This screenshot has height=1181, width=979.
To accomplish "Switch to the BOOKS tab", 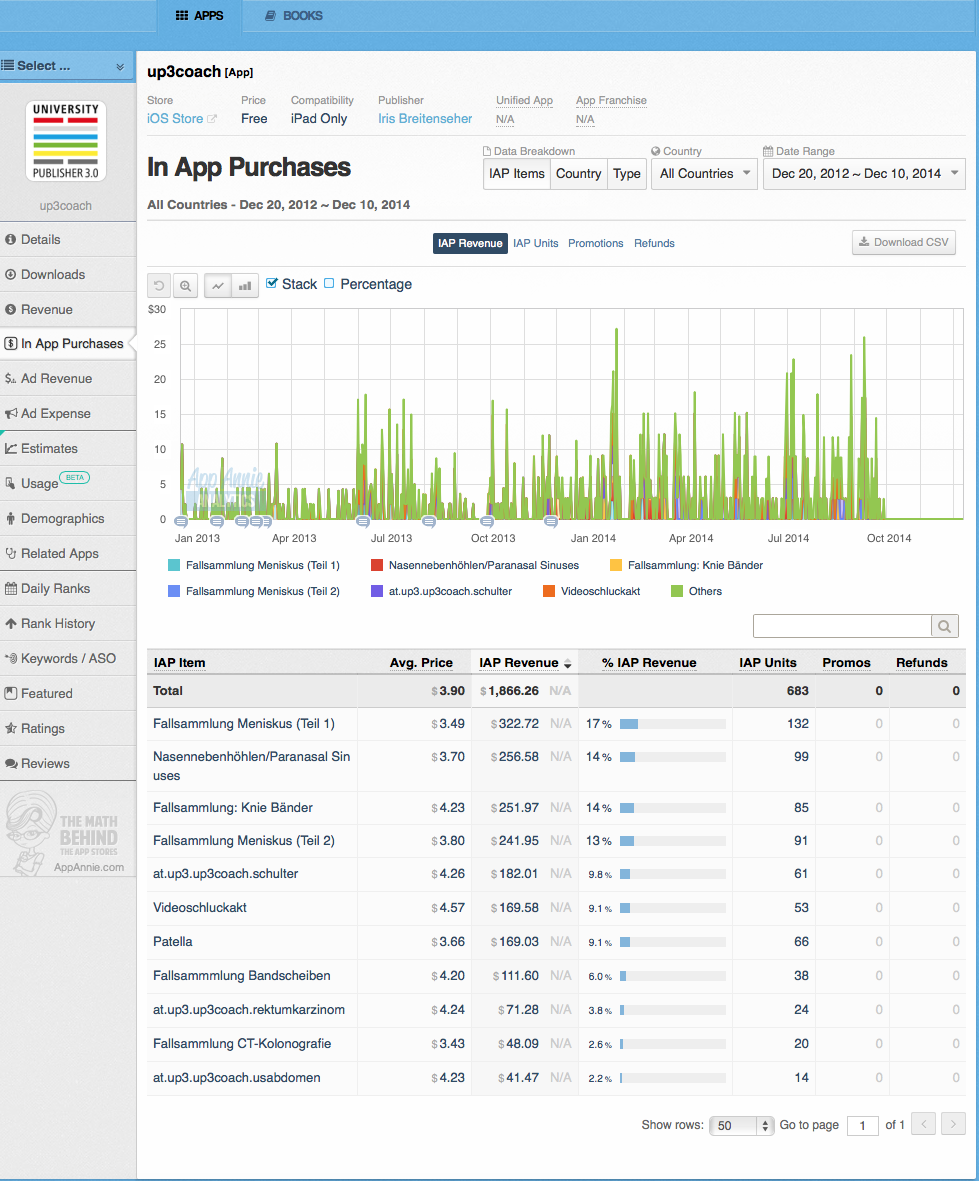I will pyautogui.click(x=294, y=16).
